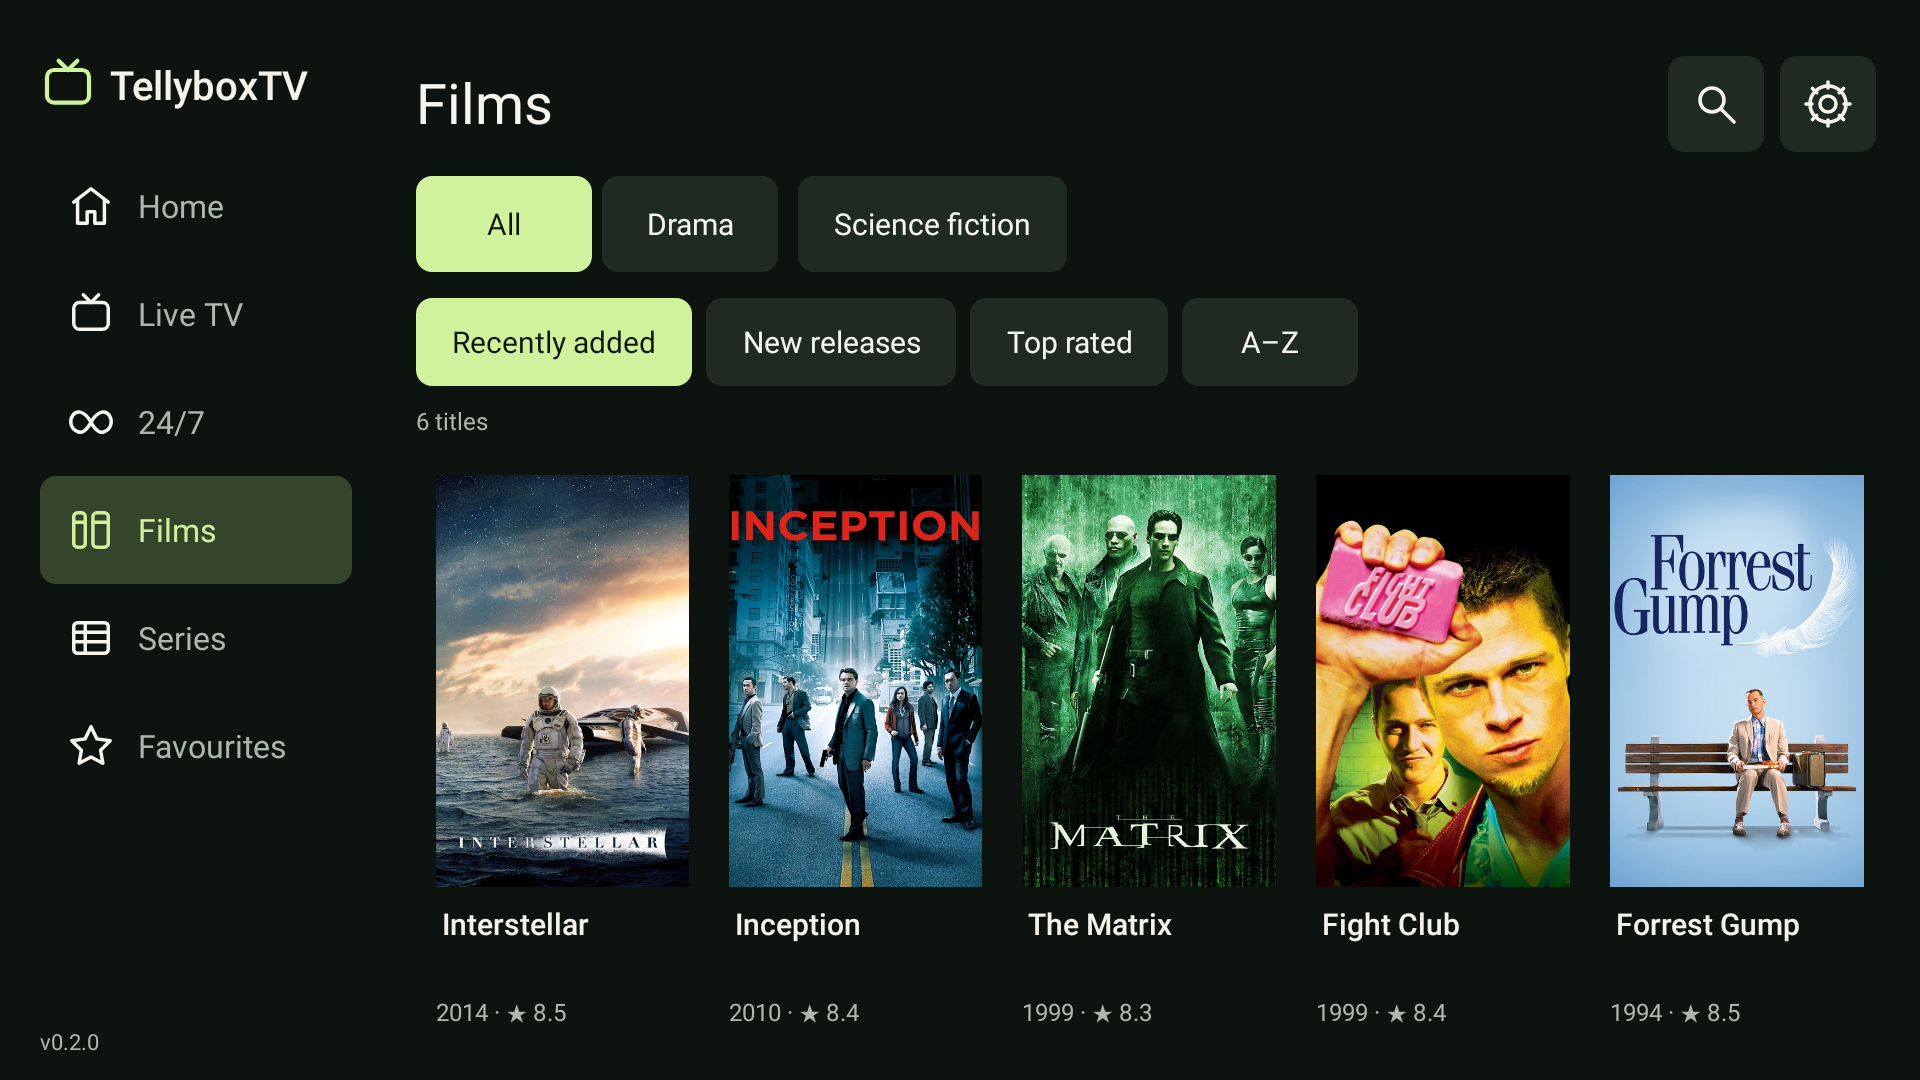This screenshot has width=1920, height=1080.
Task: Click the Films sidebar icon
Action: click(x=91, y=530)
